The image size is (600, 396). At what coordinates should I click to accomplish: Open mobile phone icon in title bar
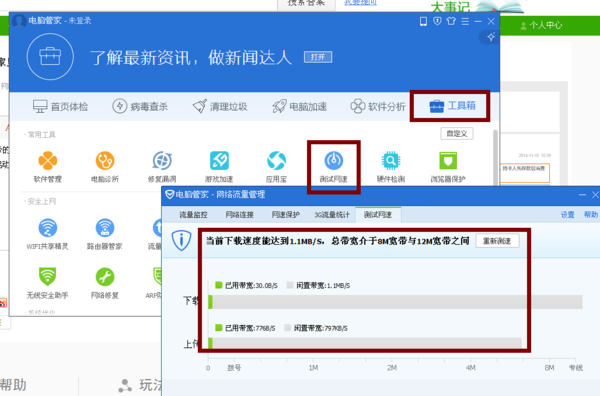click(x=423, y=21)
